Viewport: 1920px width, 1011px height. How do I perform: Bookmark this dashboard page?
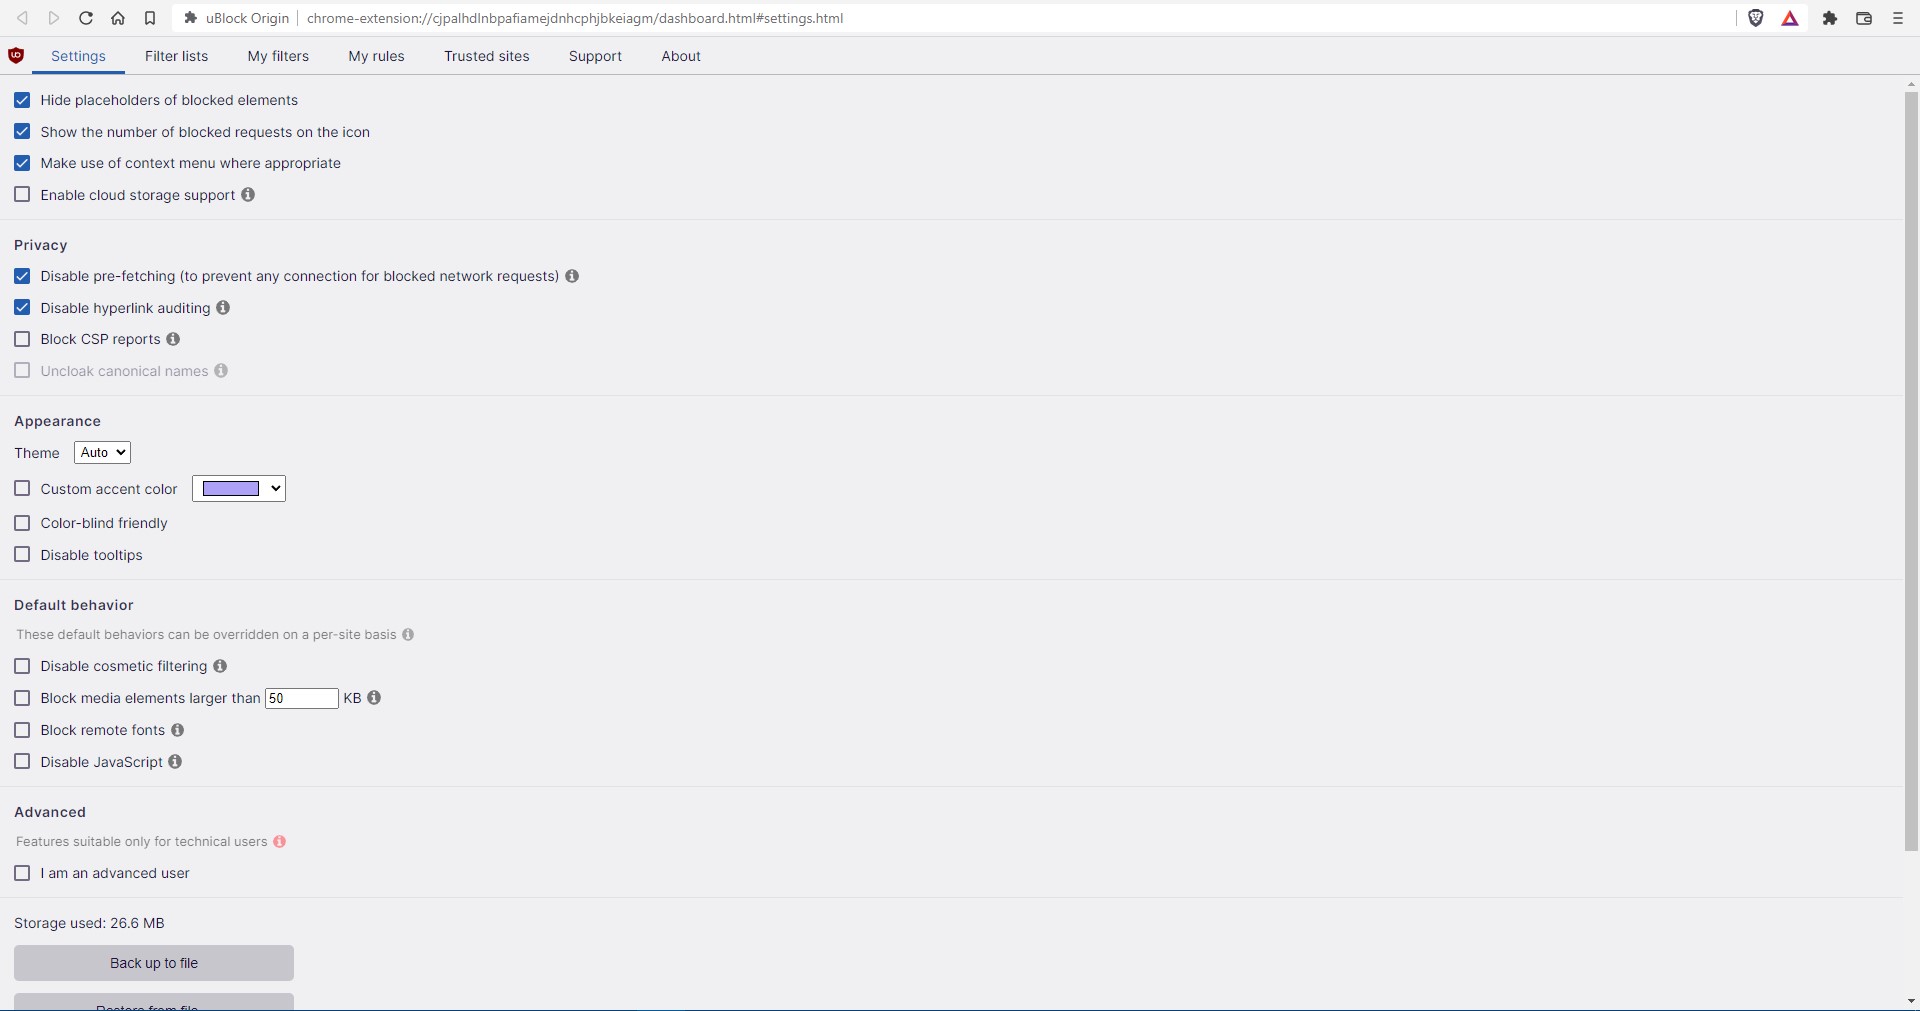point(151,18)
